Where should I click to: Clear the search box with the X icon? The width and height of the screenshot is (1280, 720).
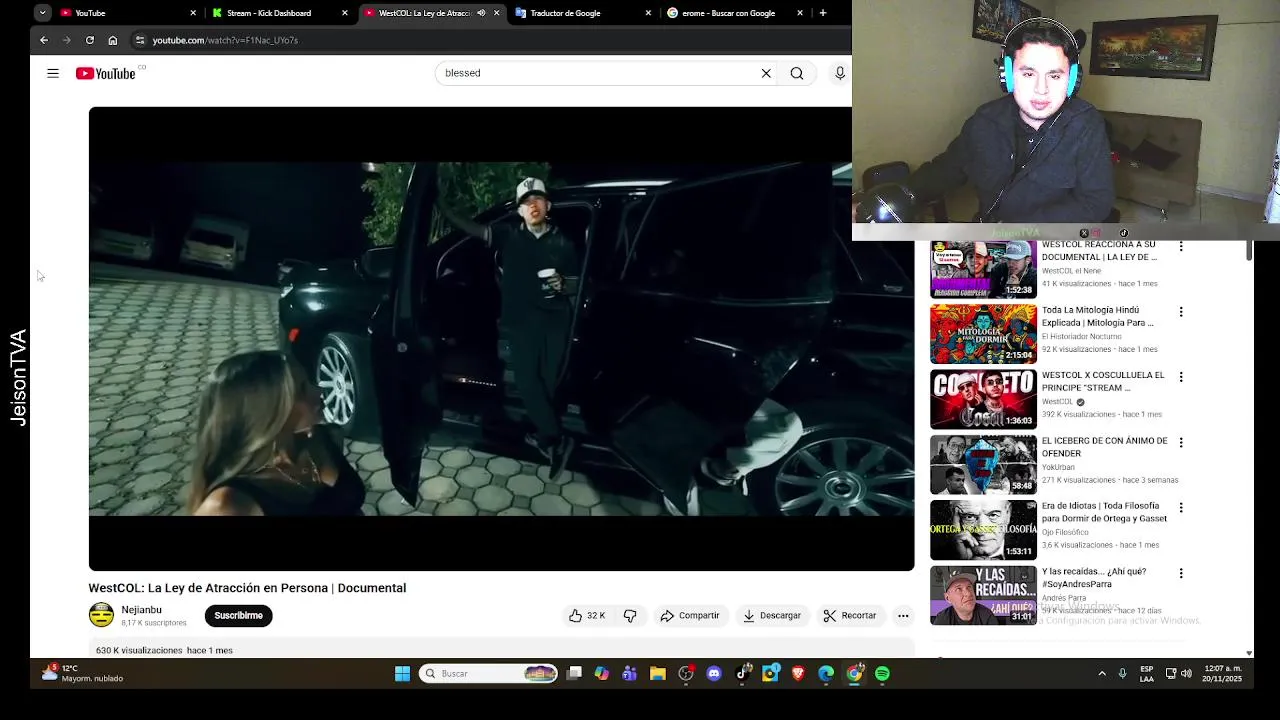(x=766, y=73)
